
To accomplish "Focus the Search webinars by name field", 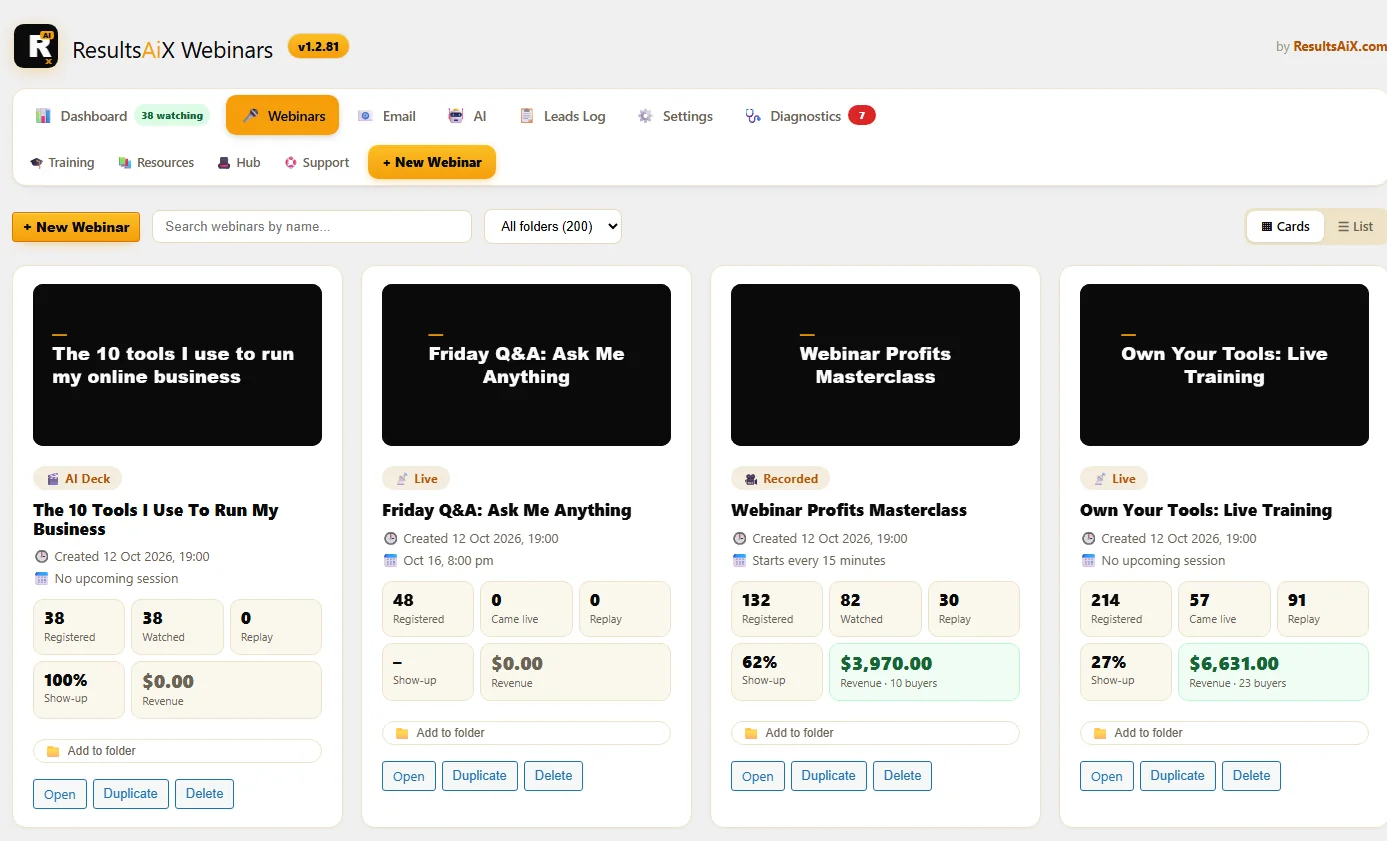I will click(312, 226).
